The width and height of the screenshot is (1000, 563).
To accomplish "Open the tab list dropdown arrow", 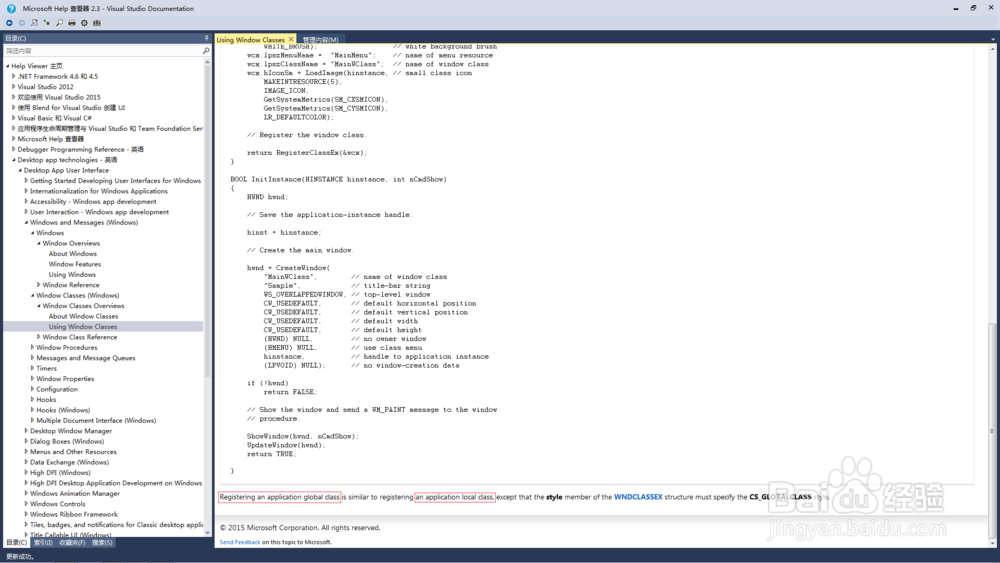I will [x=992, y=40].
